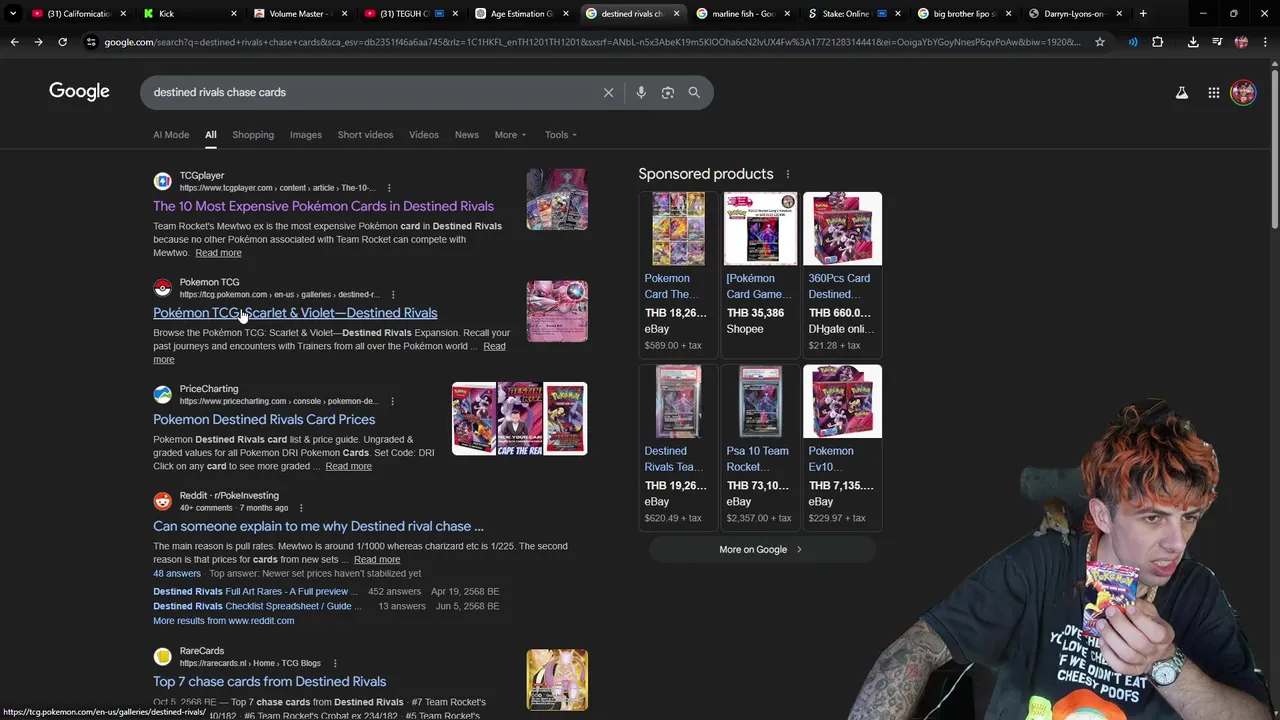
Task: Select the Shopping search tab
Action: coord(253,135)
